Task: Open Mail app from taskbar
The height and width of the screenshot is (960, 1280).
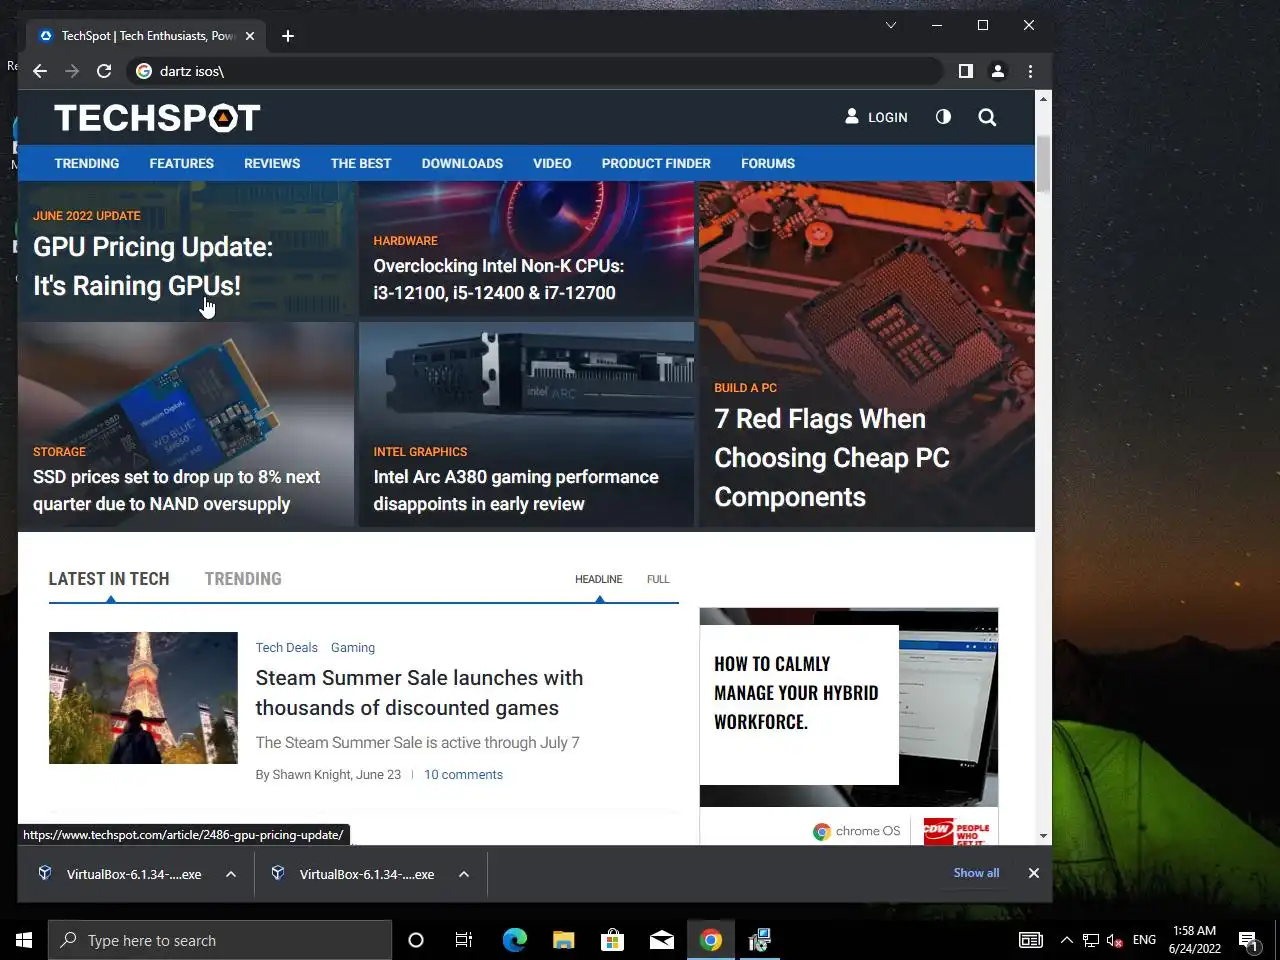Action: (662, 940)
